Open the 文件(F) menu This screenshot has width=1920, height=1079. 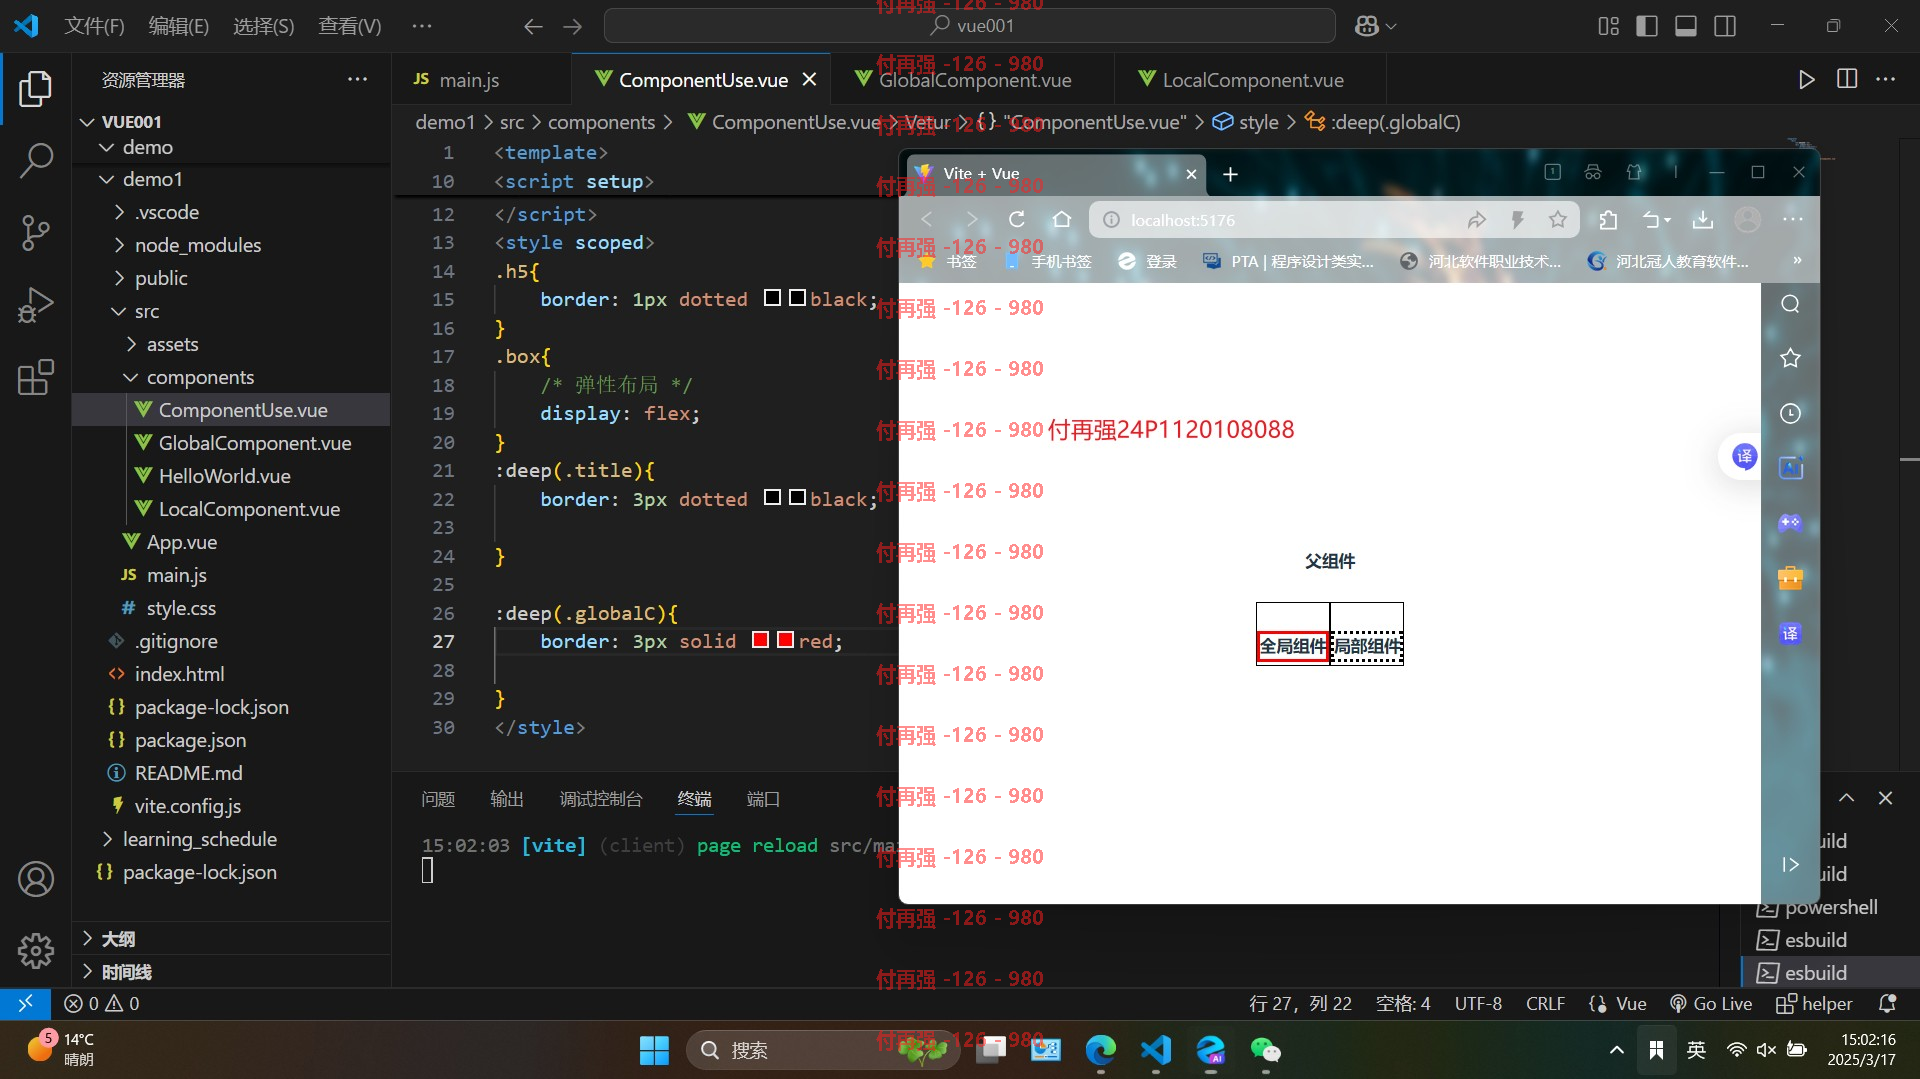(x=94, y=26)
